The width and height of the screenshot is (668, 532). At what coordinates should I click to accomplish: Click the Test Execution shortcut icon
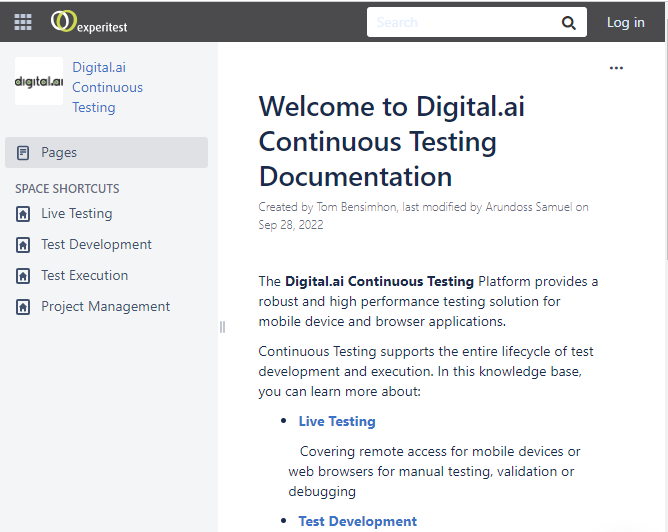(x=23, y=276)
